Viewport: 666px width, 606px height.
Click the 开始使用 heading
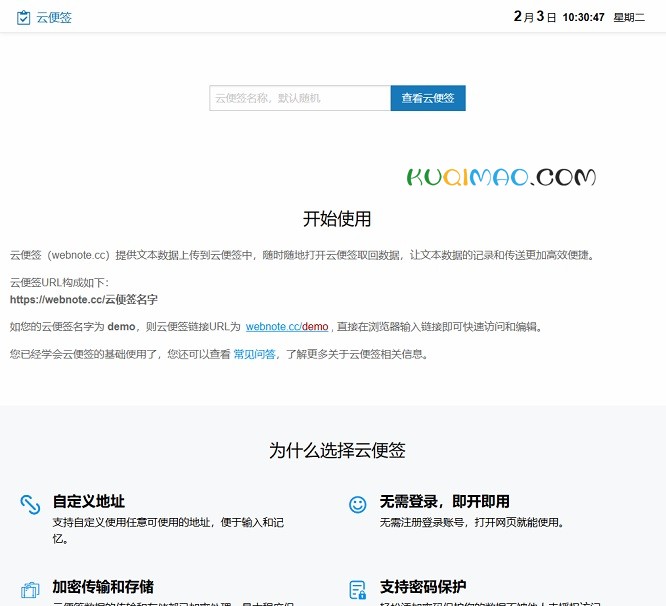tap(337, 219)
